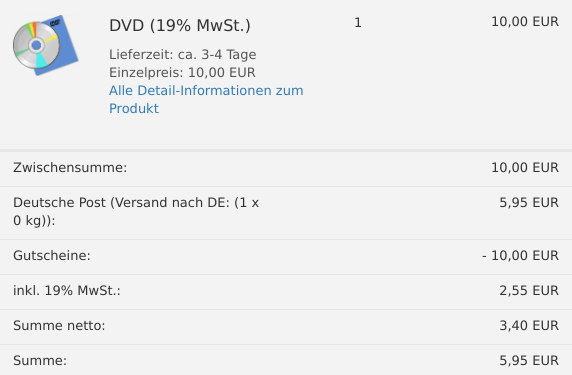Click the DVD product thumbnail image
This screenshot has width=572, height=375.
click(46, 45)
